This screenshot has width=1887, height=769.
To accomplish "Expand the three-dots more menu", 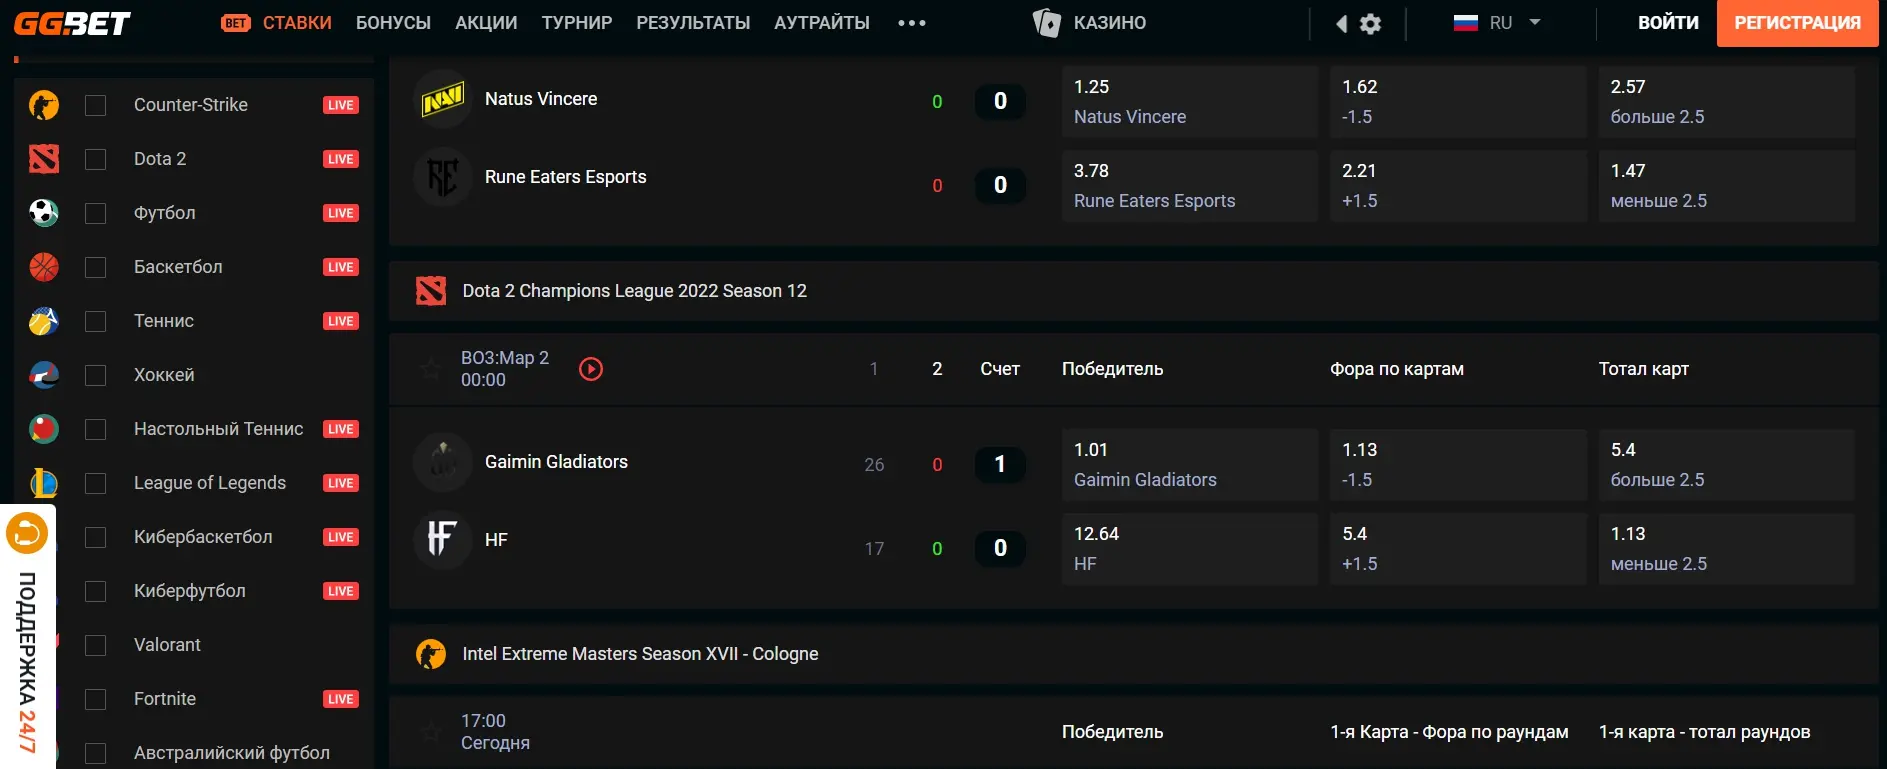I will (911, 23).
